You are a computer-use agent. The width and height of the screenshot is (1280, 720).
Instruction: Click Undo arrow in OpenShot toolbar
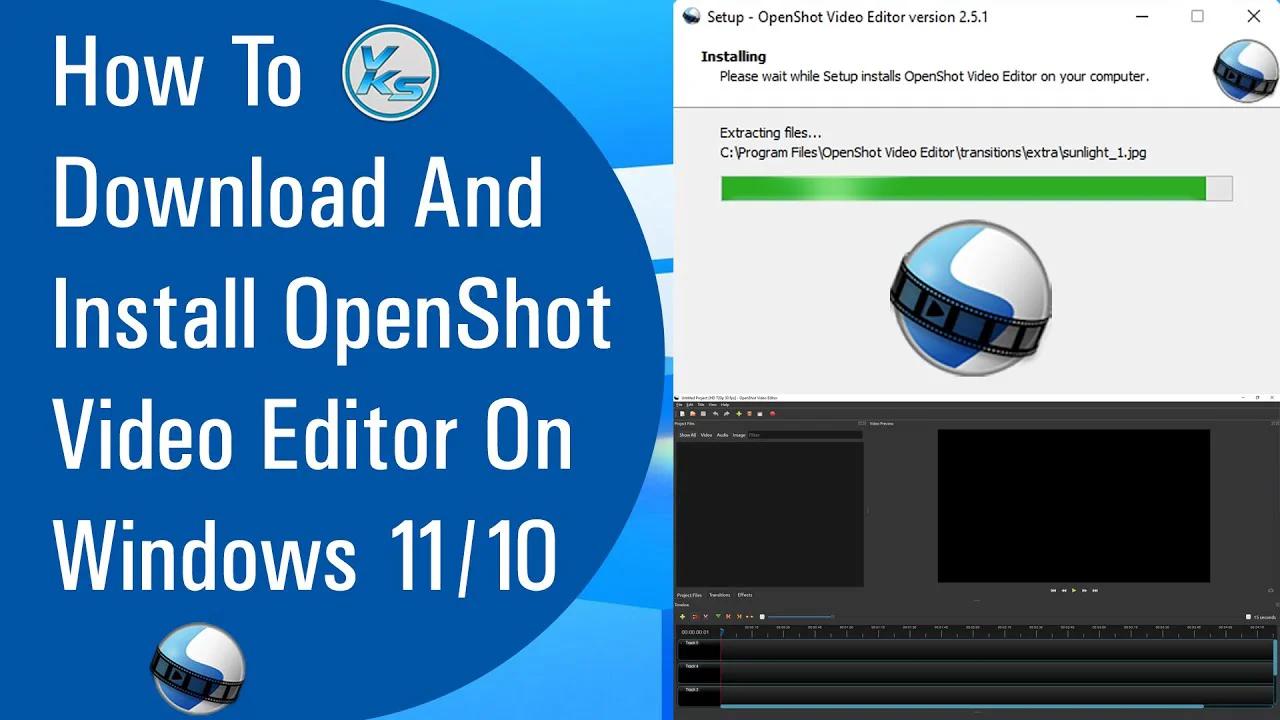(715, 414)
